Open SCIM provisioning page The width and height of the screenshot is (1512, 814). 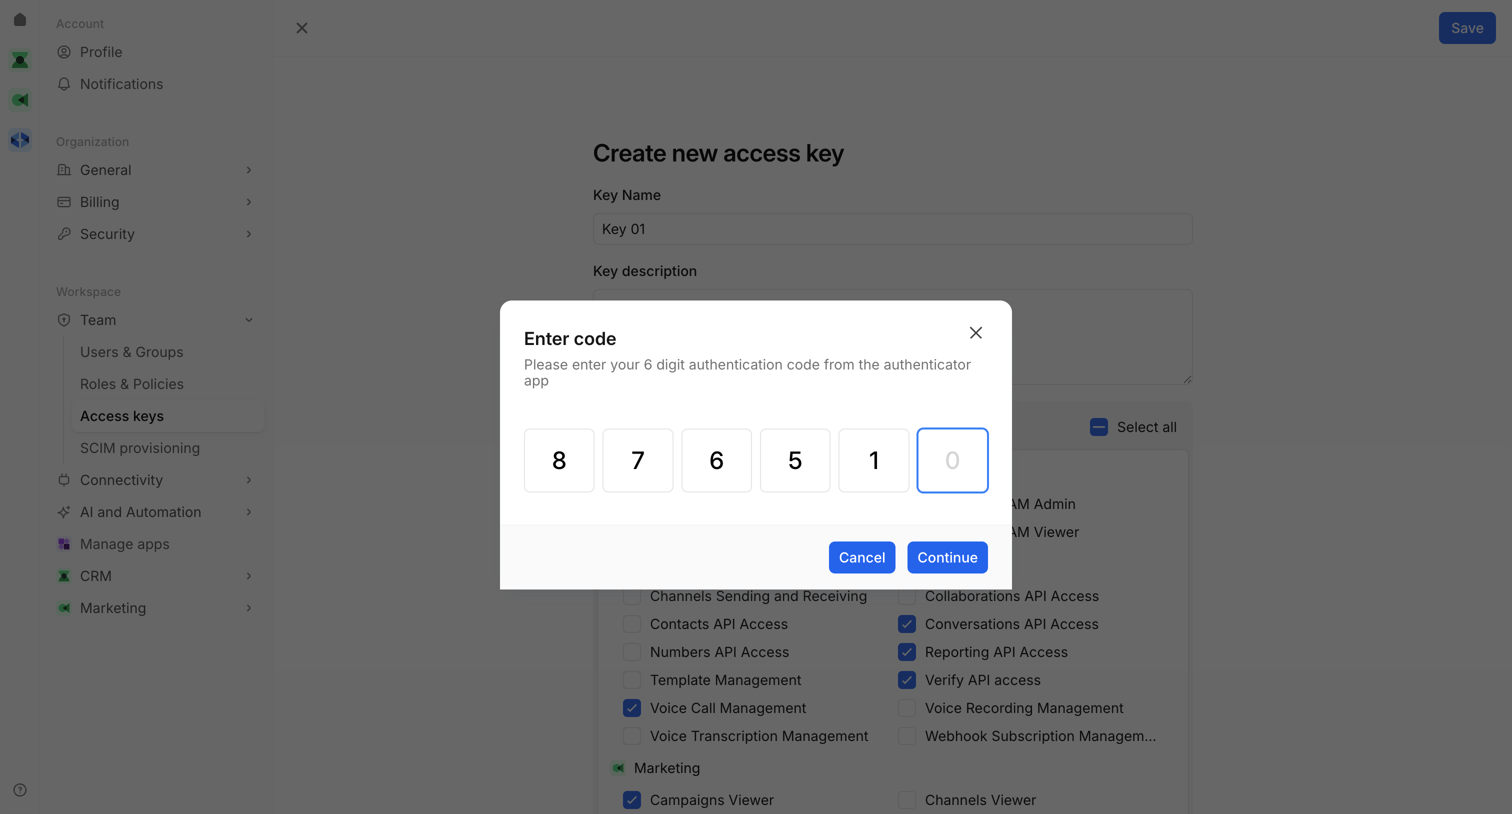tap(140, 448)
